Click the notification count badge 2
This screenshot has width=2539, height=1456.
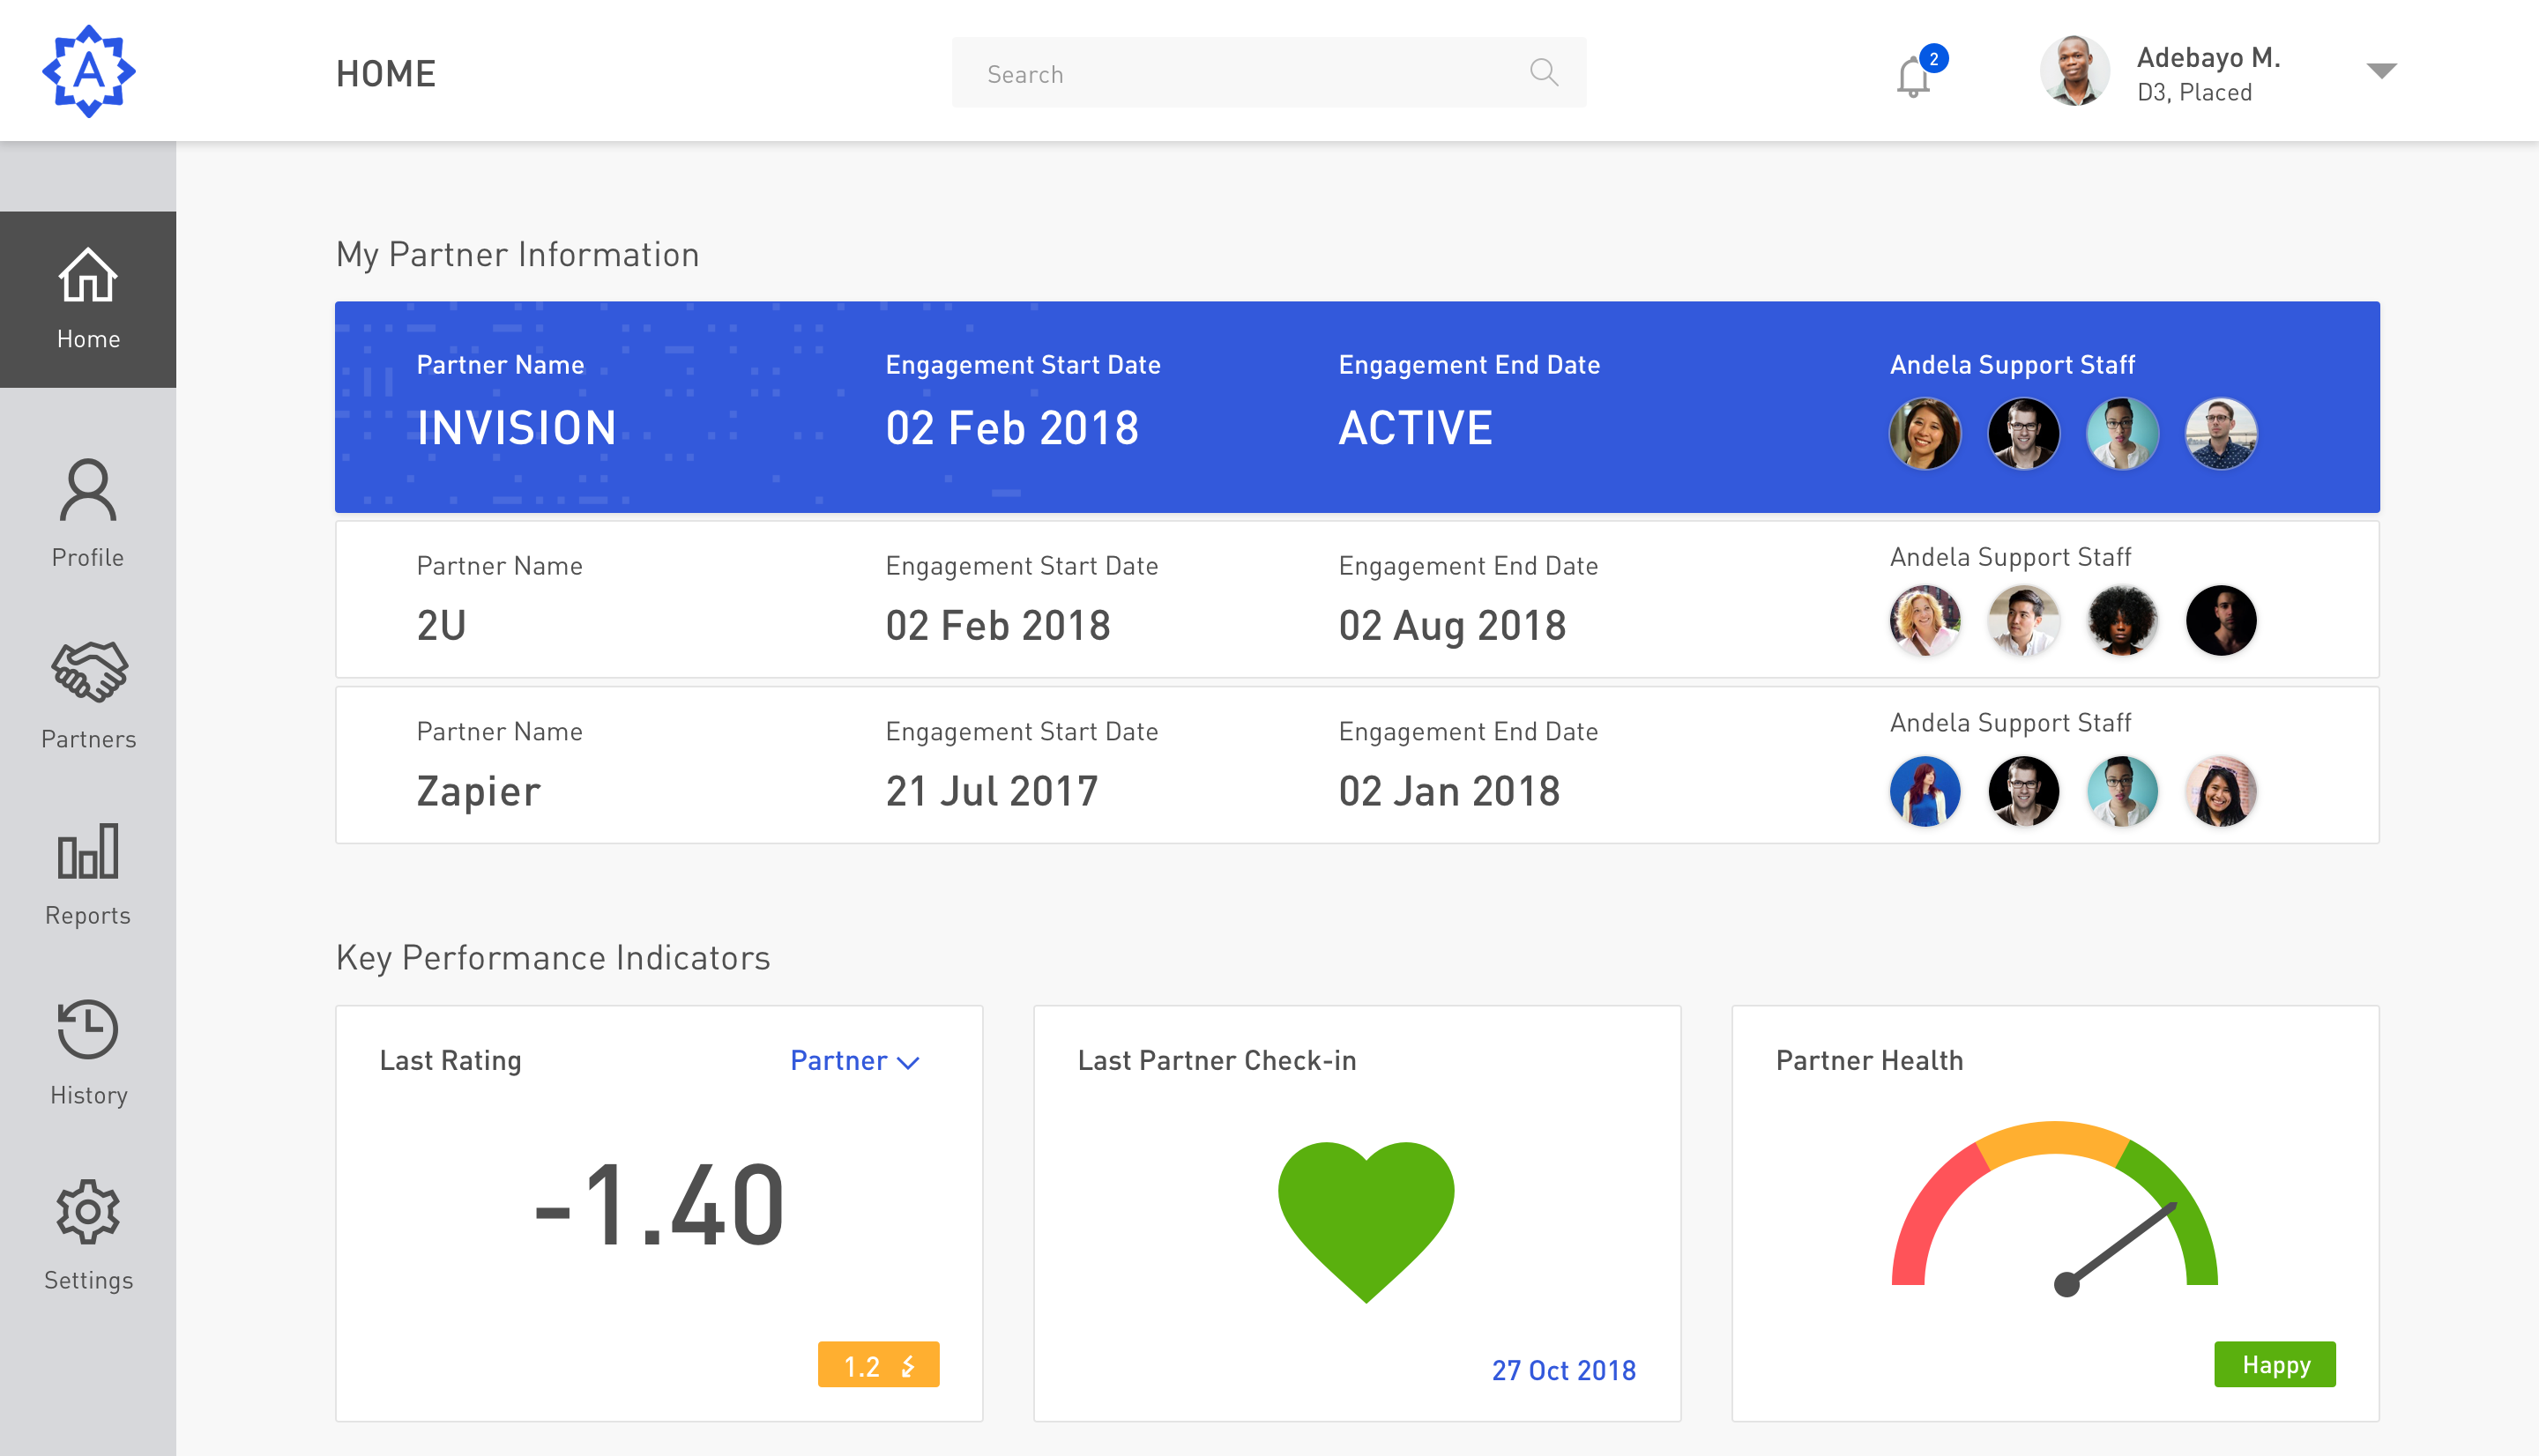[1934, 59]
